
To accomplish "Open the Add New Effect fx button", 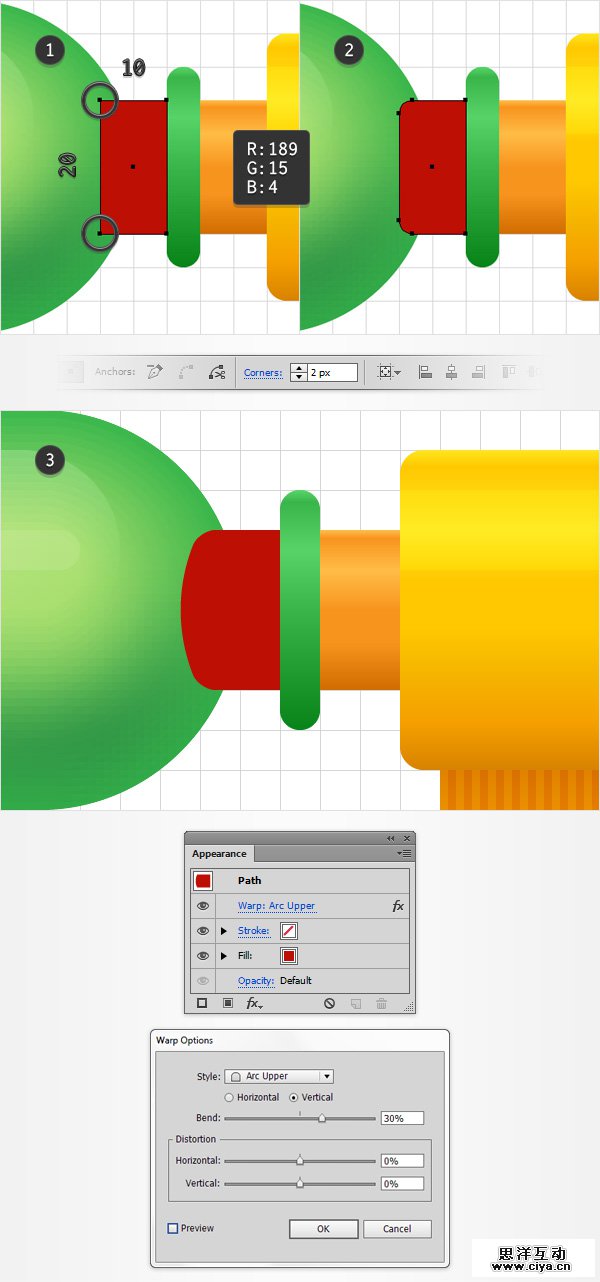I will point(254,1003).
